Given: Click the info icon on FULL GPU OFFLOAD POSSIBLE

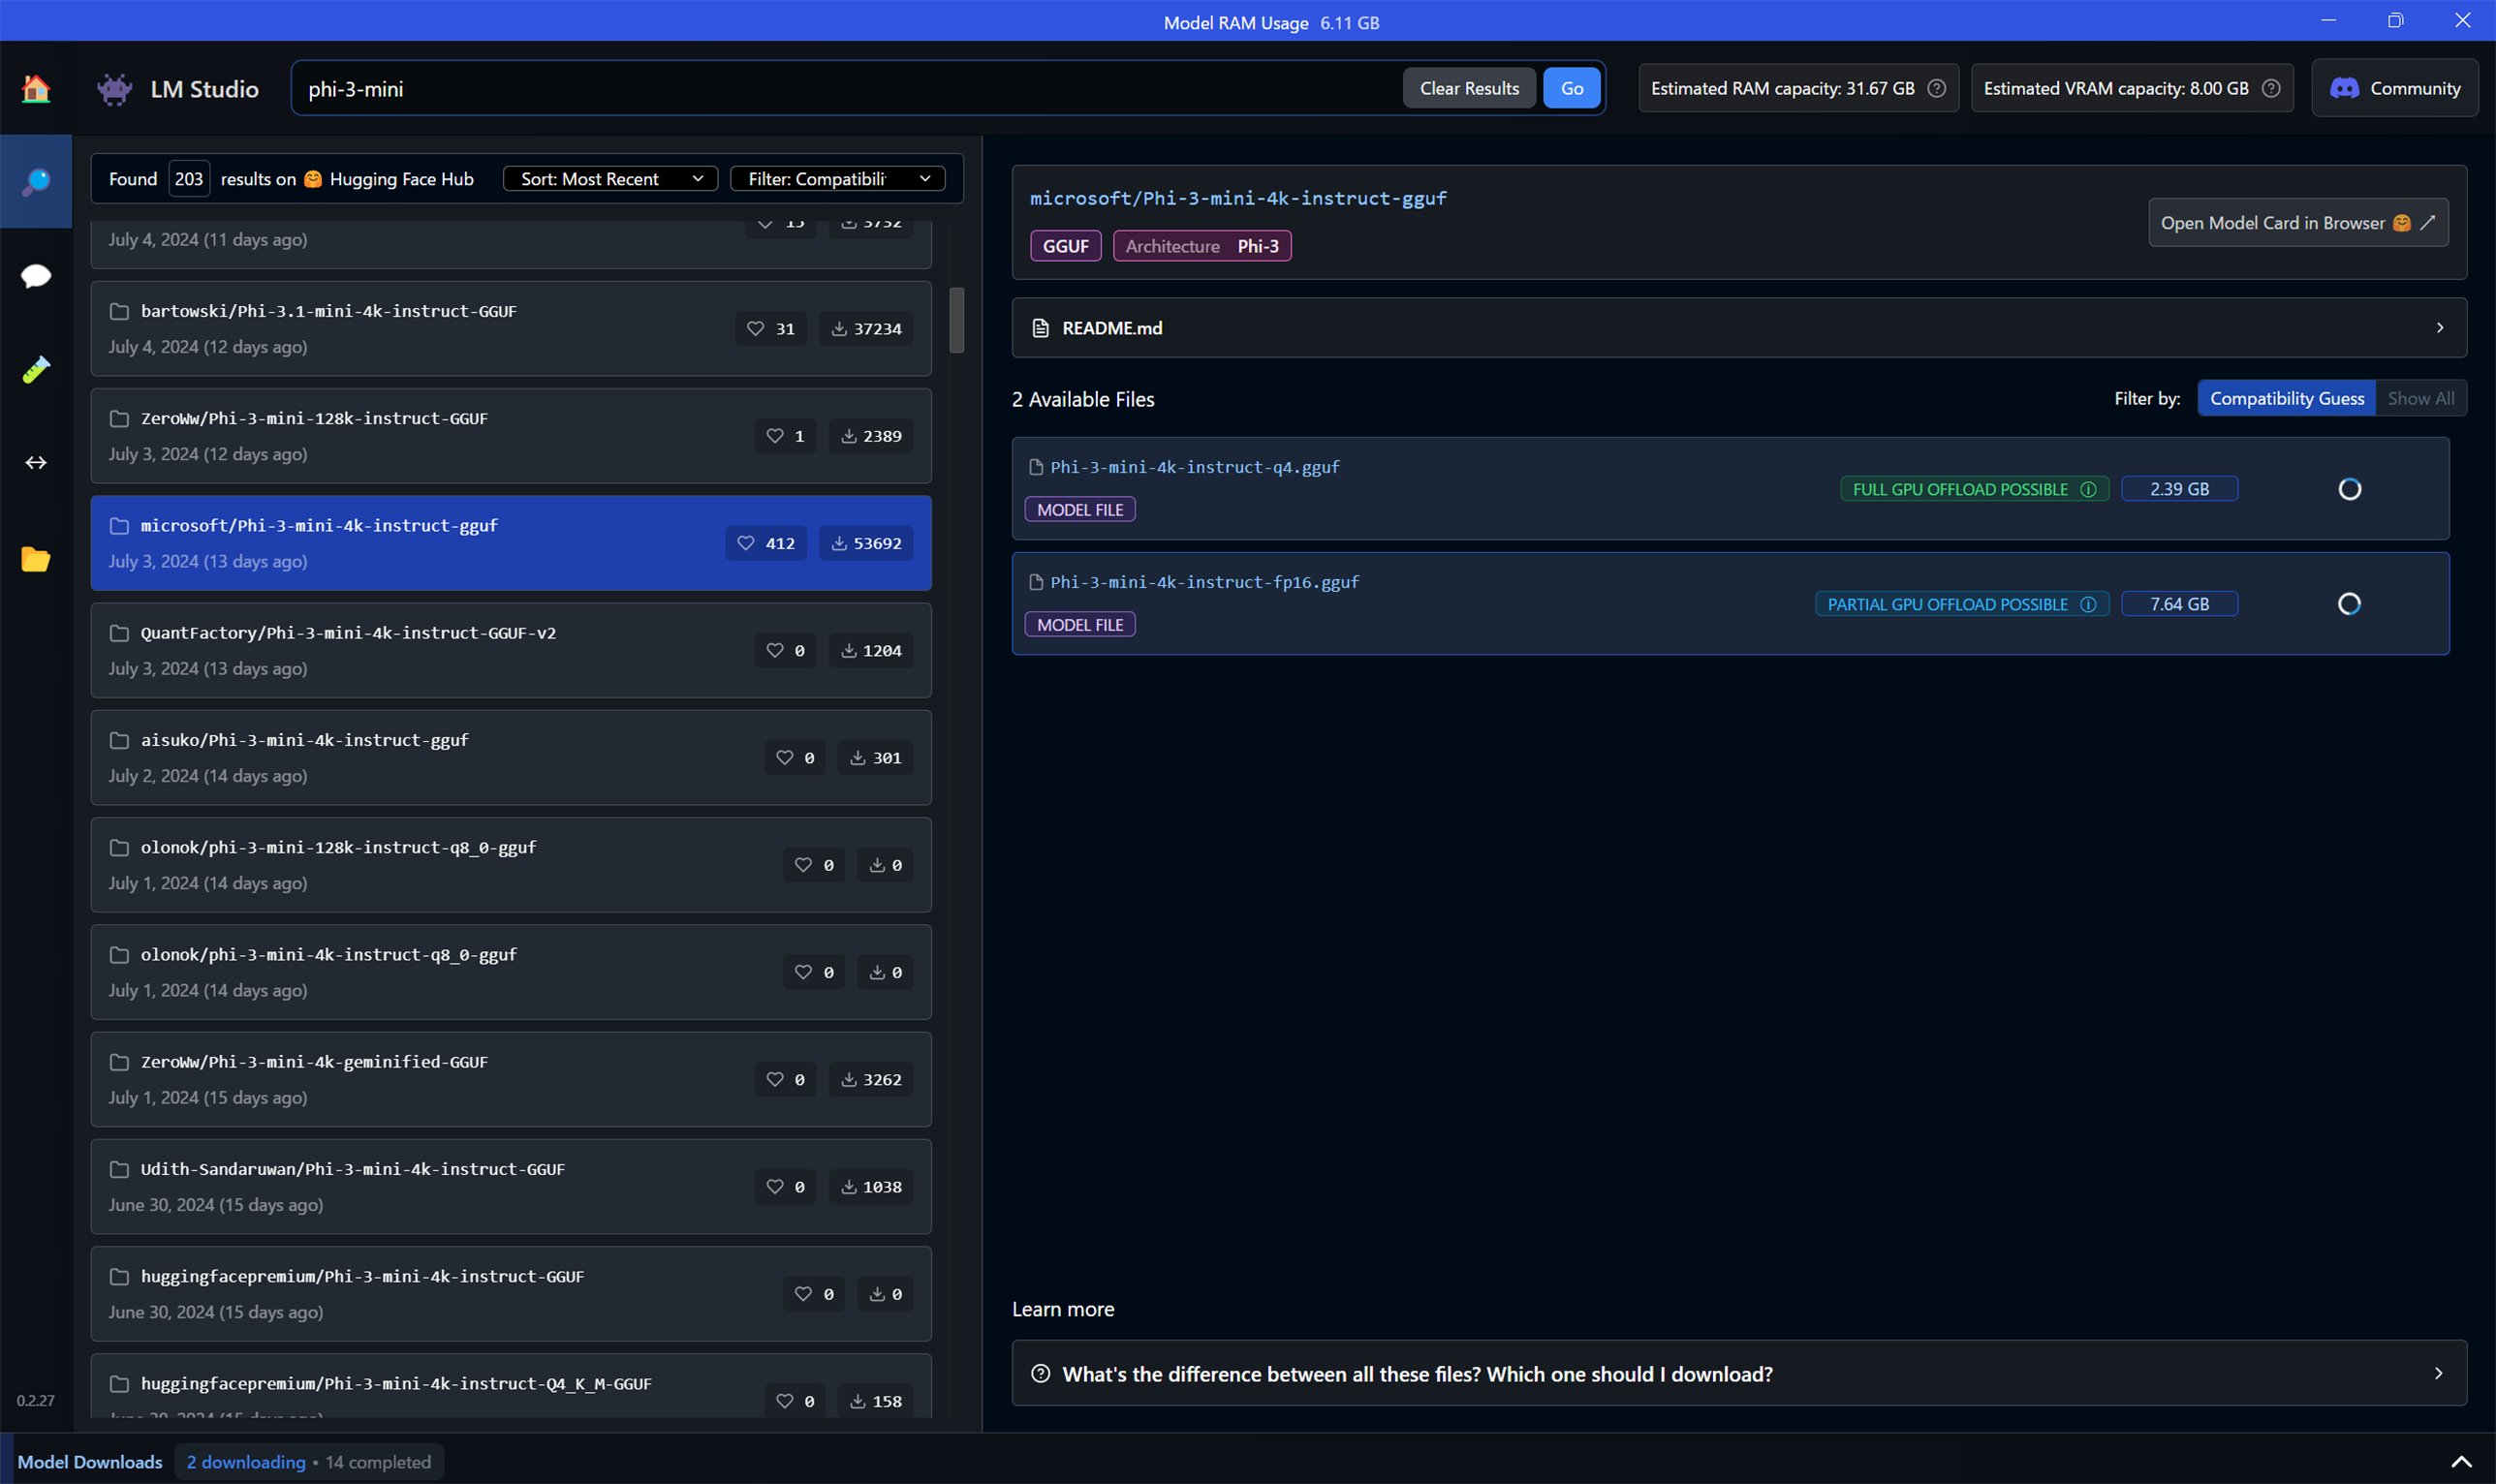Looking at the screenshot, I should click(2088, 489).
